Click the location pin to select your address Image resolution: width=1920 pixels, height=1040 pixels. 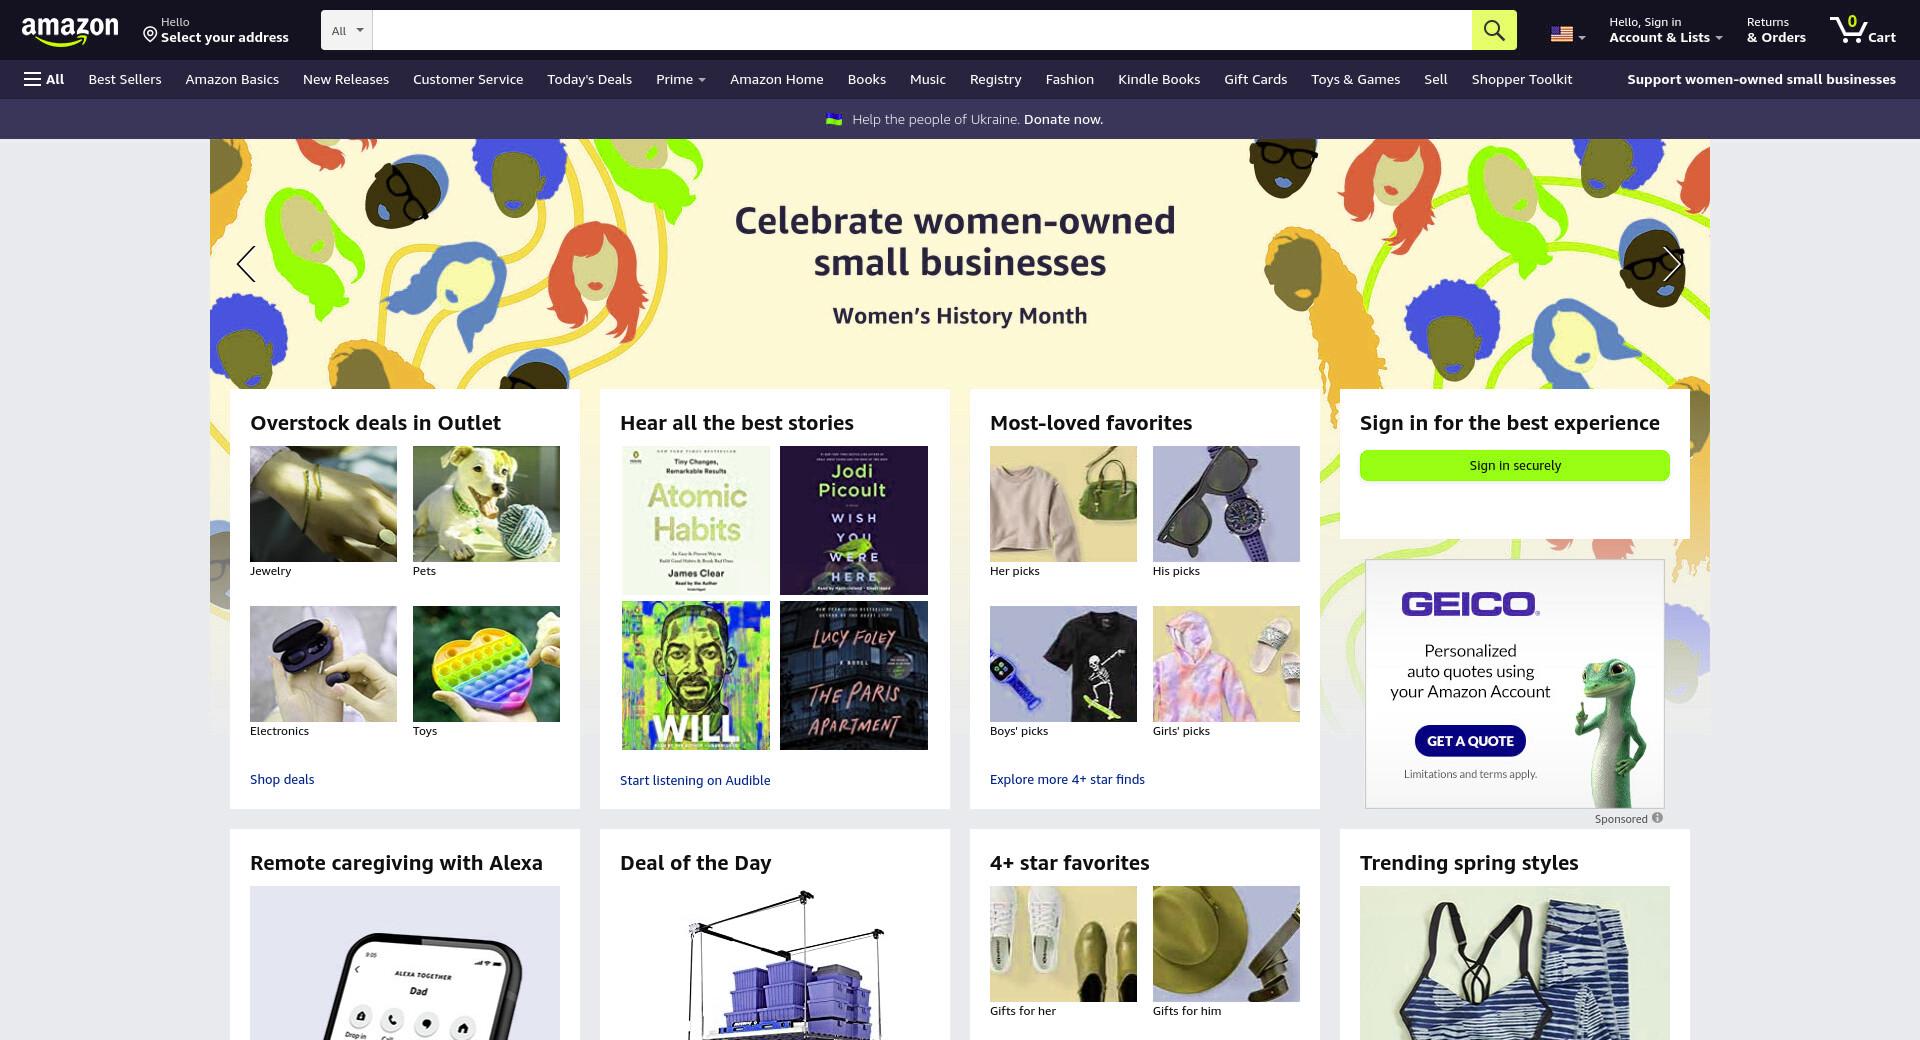[150, 35]
